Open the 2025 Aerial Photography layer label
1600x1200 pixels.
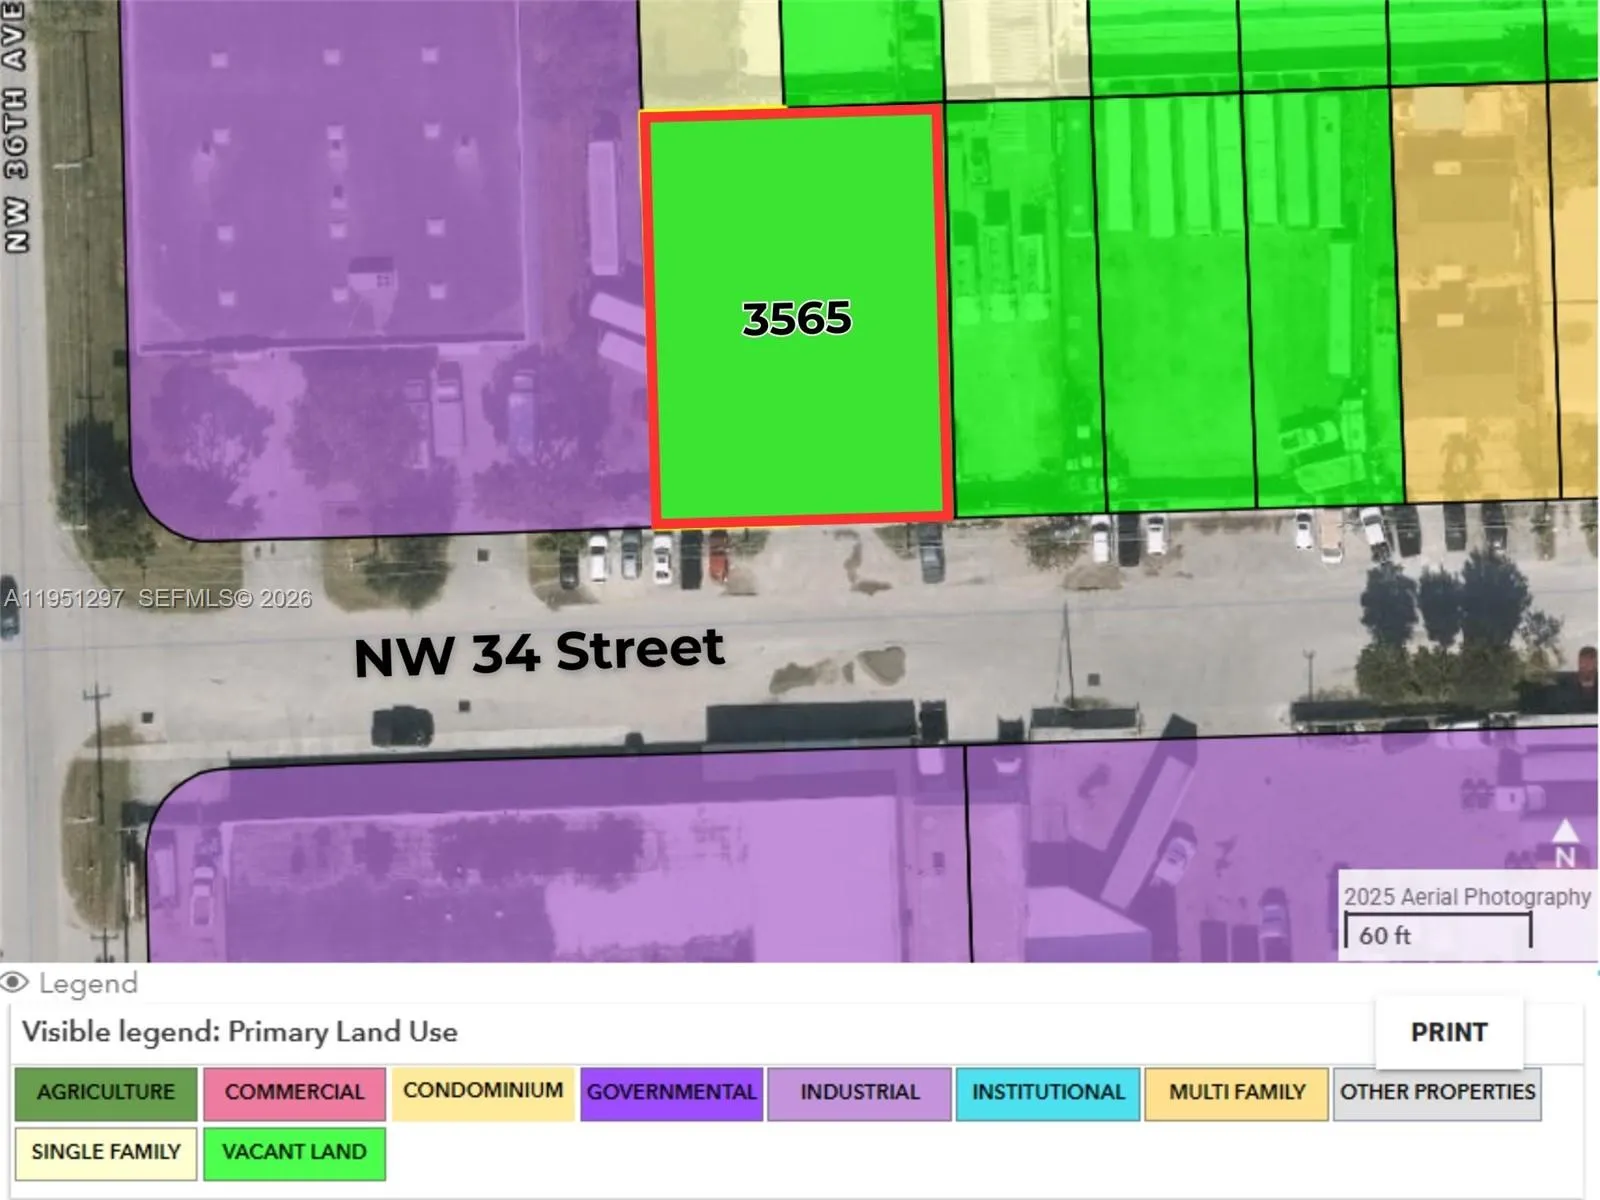pyautogui.click(x=1466, y=897)
